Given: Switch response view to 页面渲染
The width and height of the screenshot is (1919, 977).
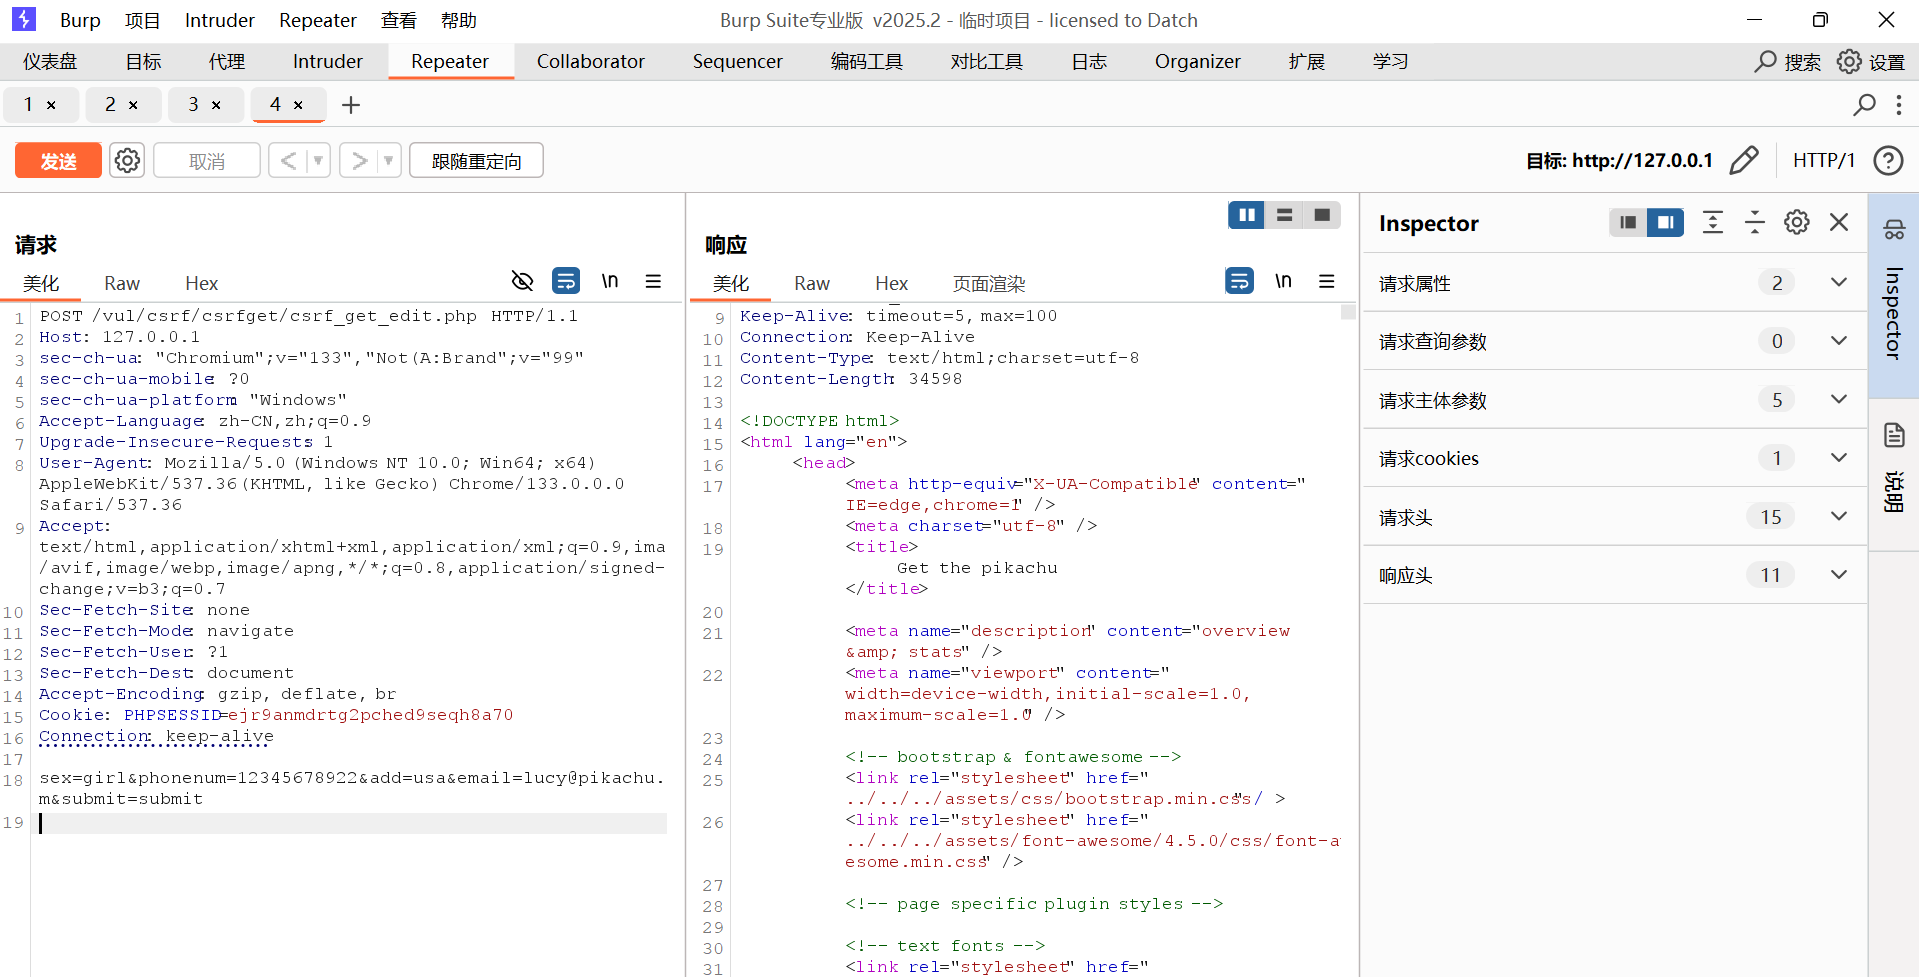Looking at the screenshot, I should click(x=988, y=283).
